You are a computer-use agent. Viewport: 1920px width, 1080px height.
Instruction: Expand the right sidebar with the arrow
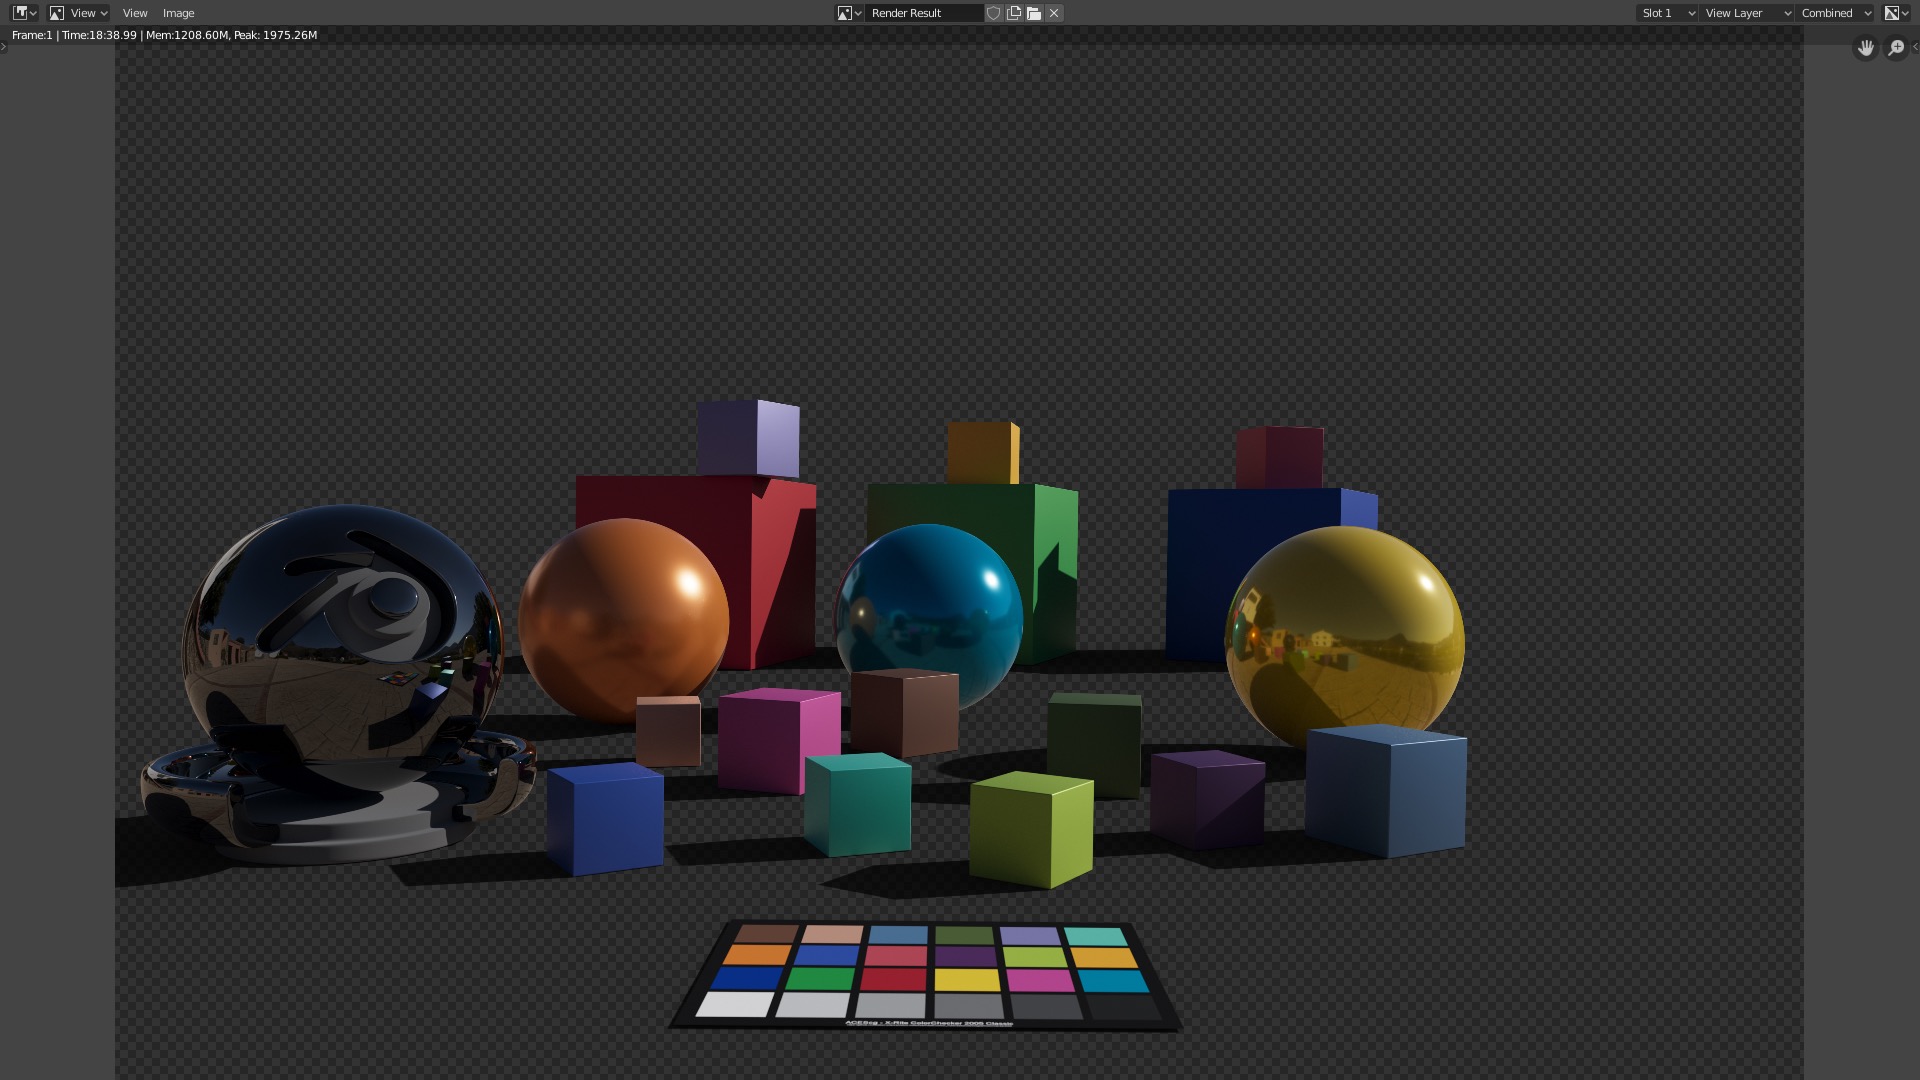click(x=1917, y=46)
